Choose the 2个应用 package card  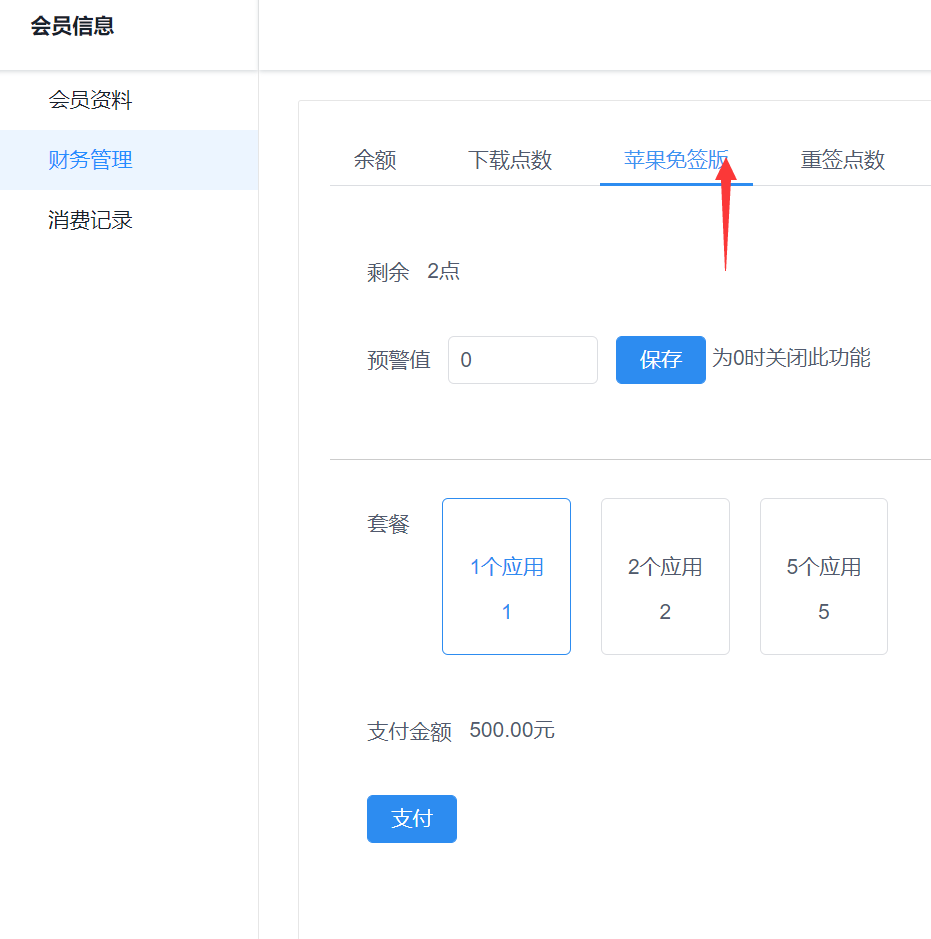[665, 576]
